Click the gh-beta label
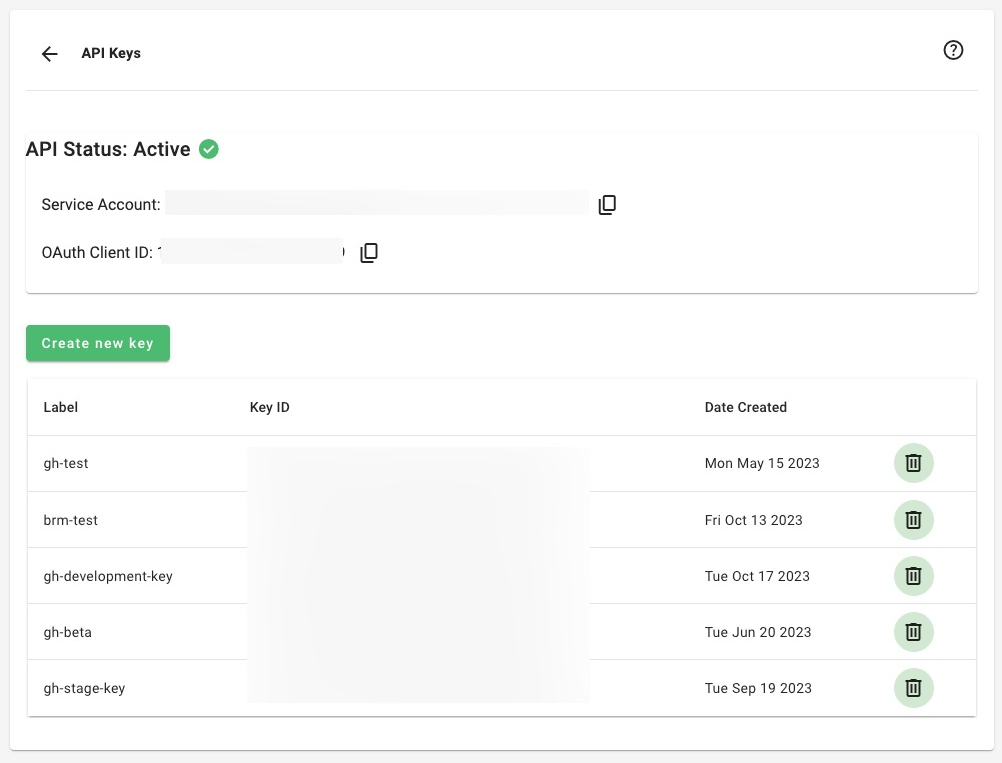Screen dimensions: 1002x763 click(x=68, y=633)
